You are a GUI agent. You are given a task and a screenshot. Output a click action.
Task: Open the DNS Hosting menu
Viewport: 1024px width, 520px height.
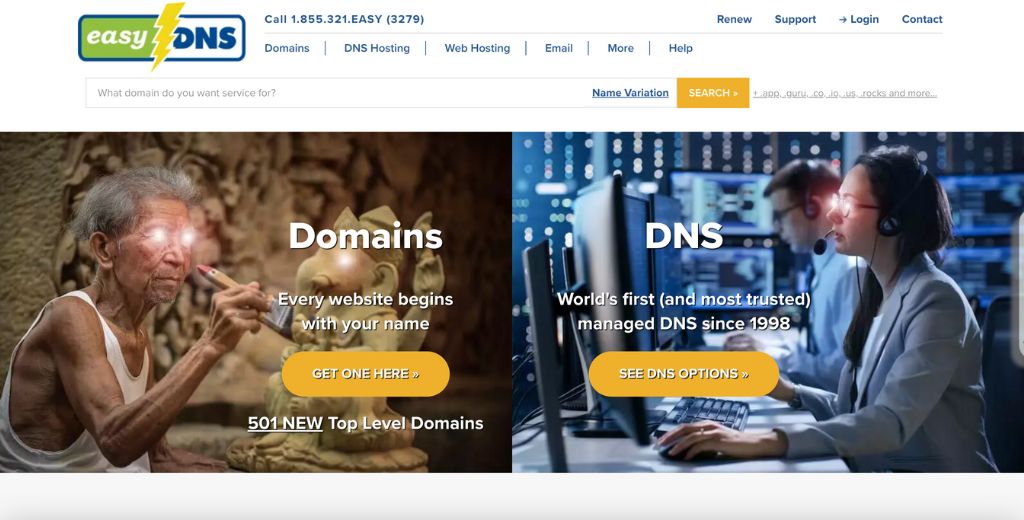click(377, 48)
